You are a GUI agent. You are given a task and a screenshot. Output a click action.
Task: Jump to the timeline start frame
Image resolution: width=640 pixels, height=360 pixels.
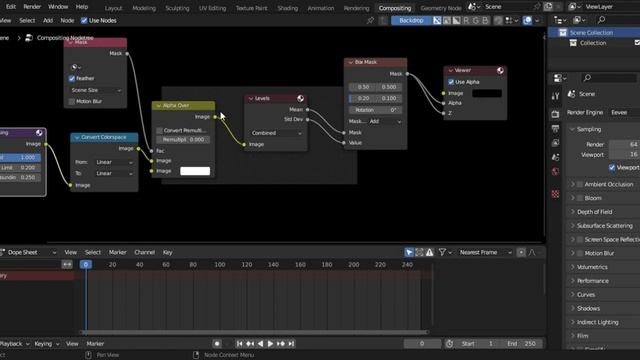coord(240,344)
